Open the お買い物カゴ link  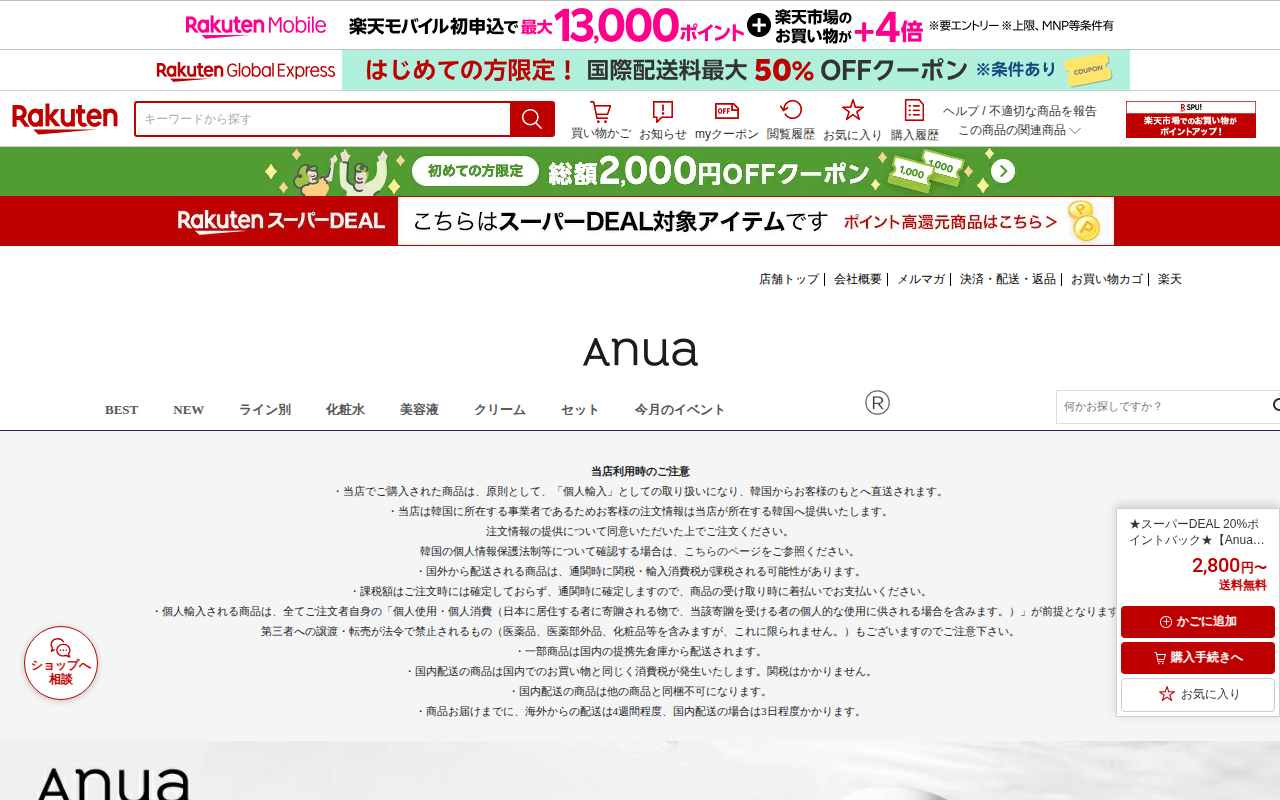[x=1107, y=279]
